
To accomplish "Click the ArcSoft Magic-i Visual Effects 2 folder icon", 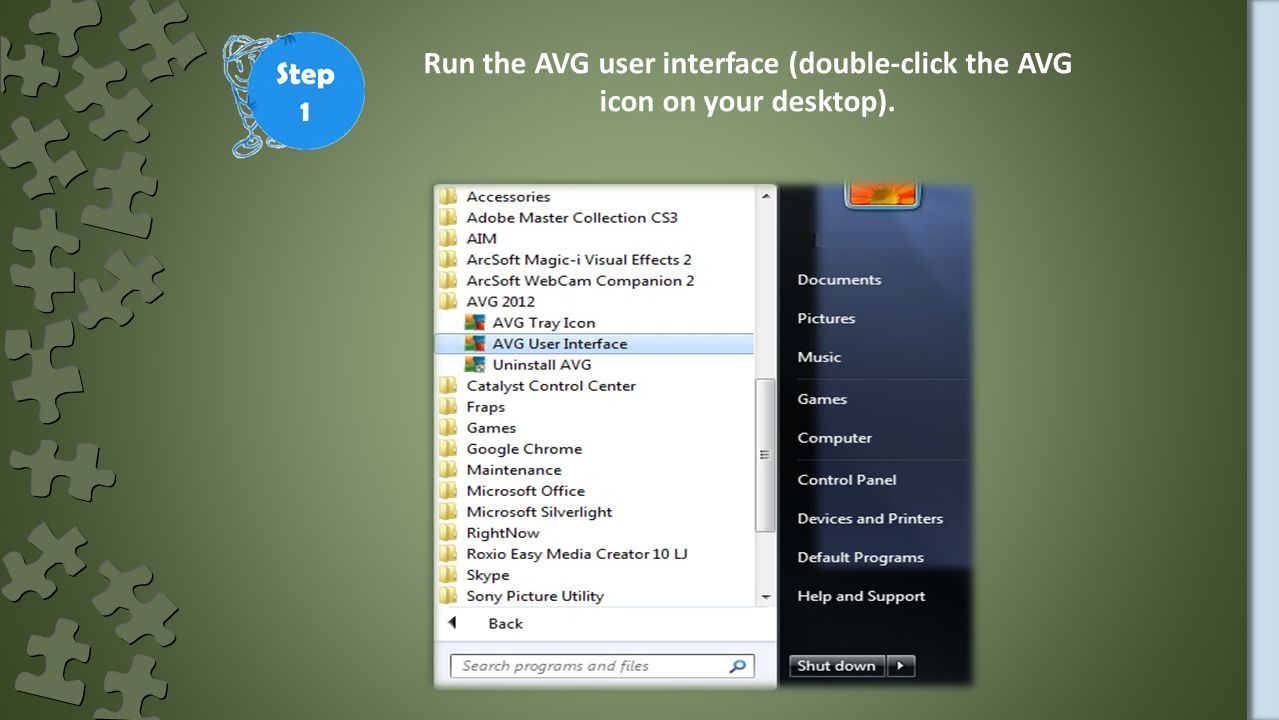I will [x=448, y=260].
